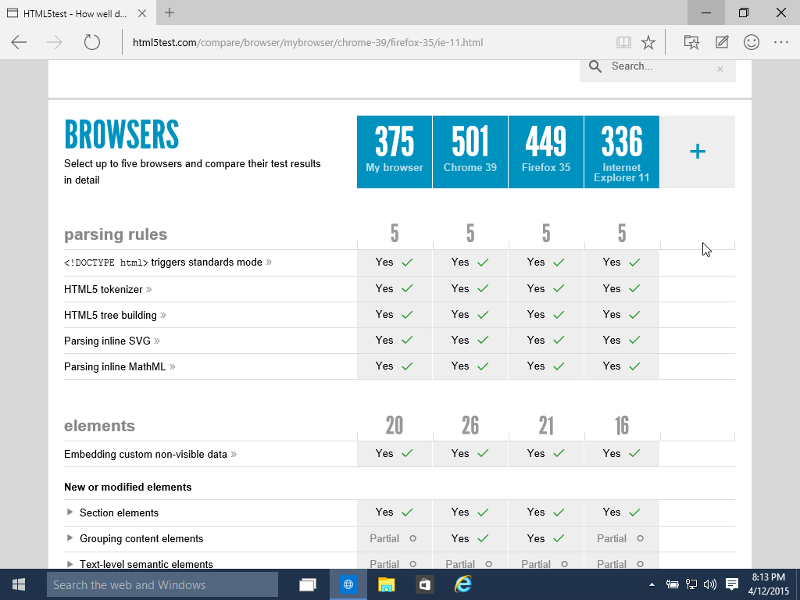
Task: Click the parsing rules heading
Action: [116, 234]
